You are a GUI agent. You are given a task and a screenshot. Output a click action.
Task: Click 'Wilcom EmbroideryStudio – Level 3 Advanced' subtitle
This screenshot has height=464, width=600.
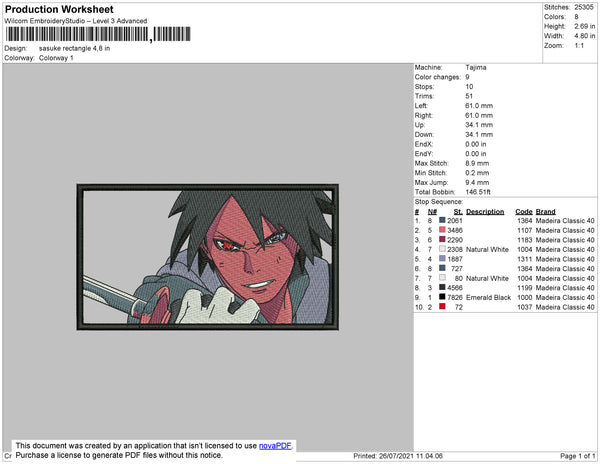(x=76, y=21)
